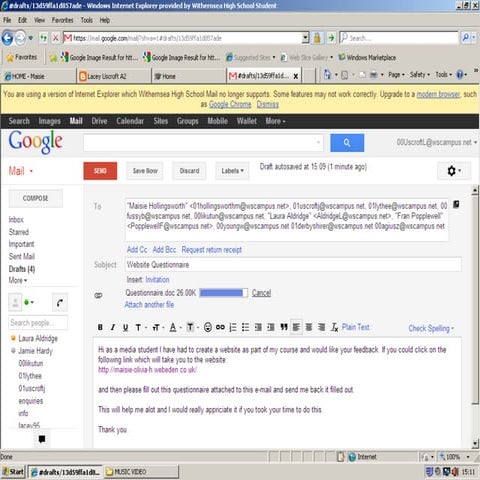Viewport: 480px width, 480px height.
Task: Switch to the Lacey Uscroft A2 tab
Action: [x=113, y=76]
